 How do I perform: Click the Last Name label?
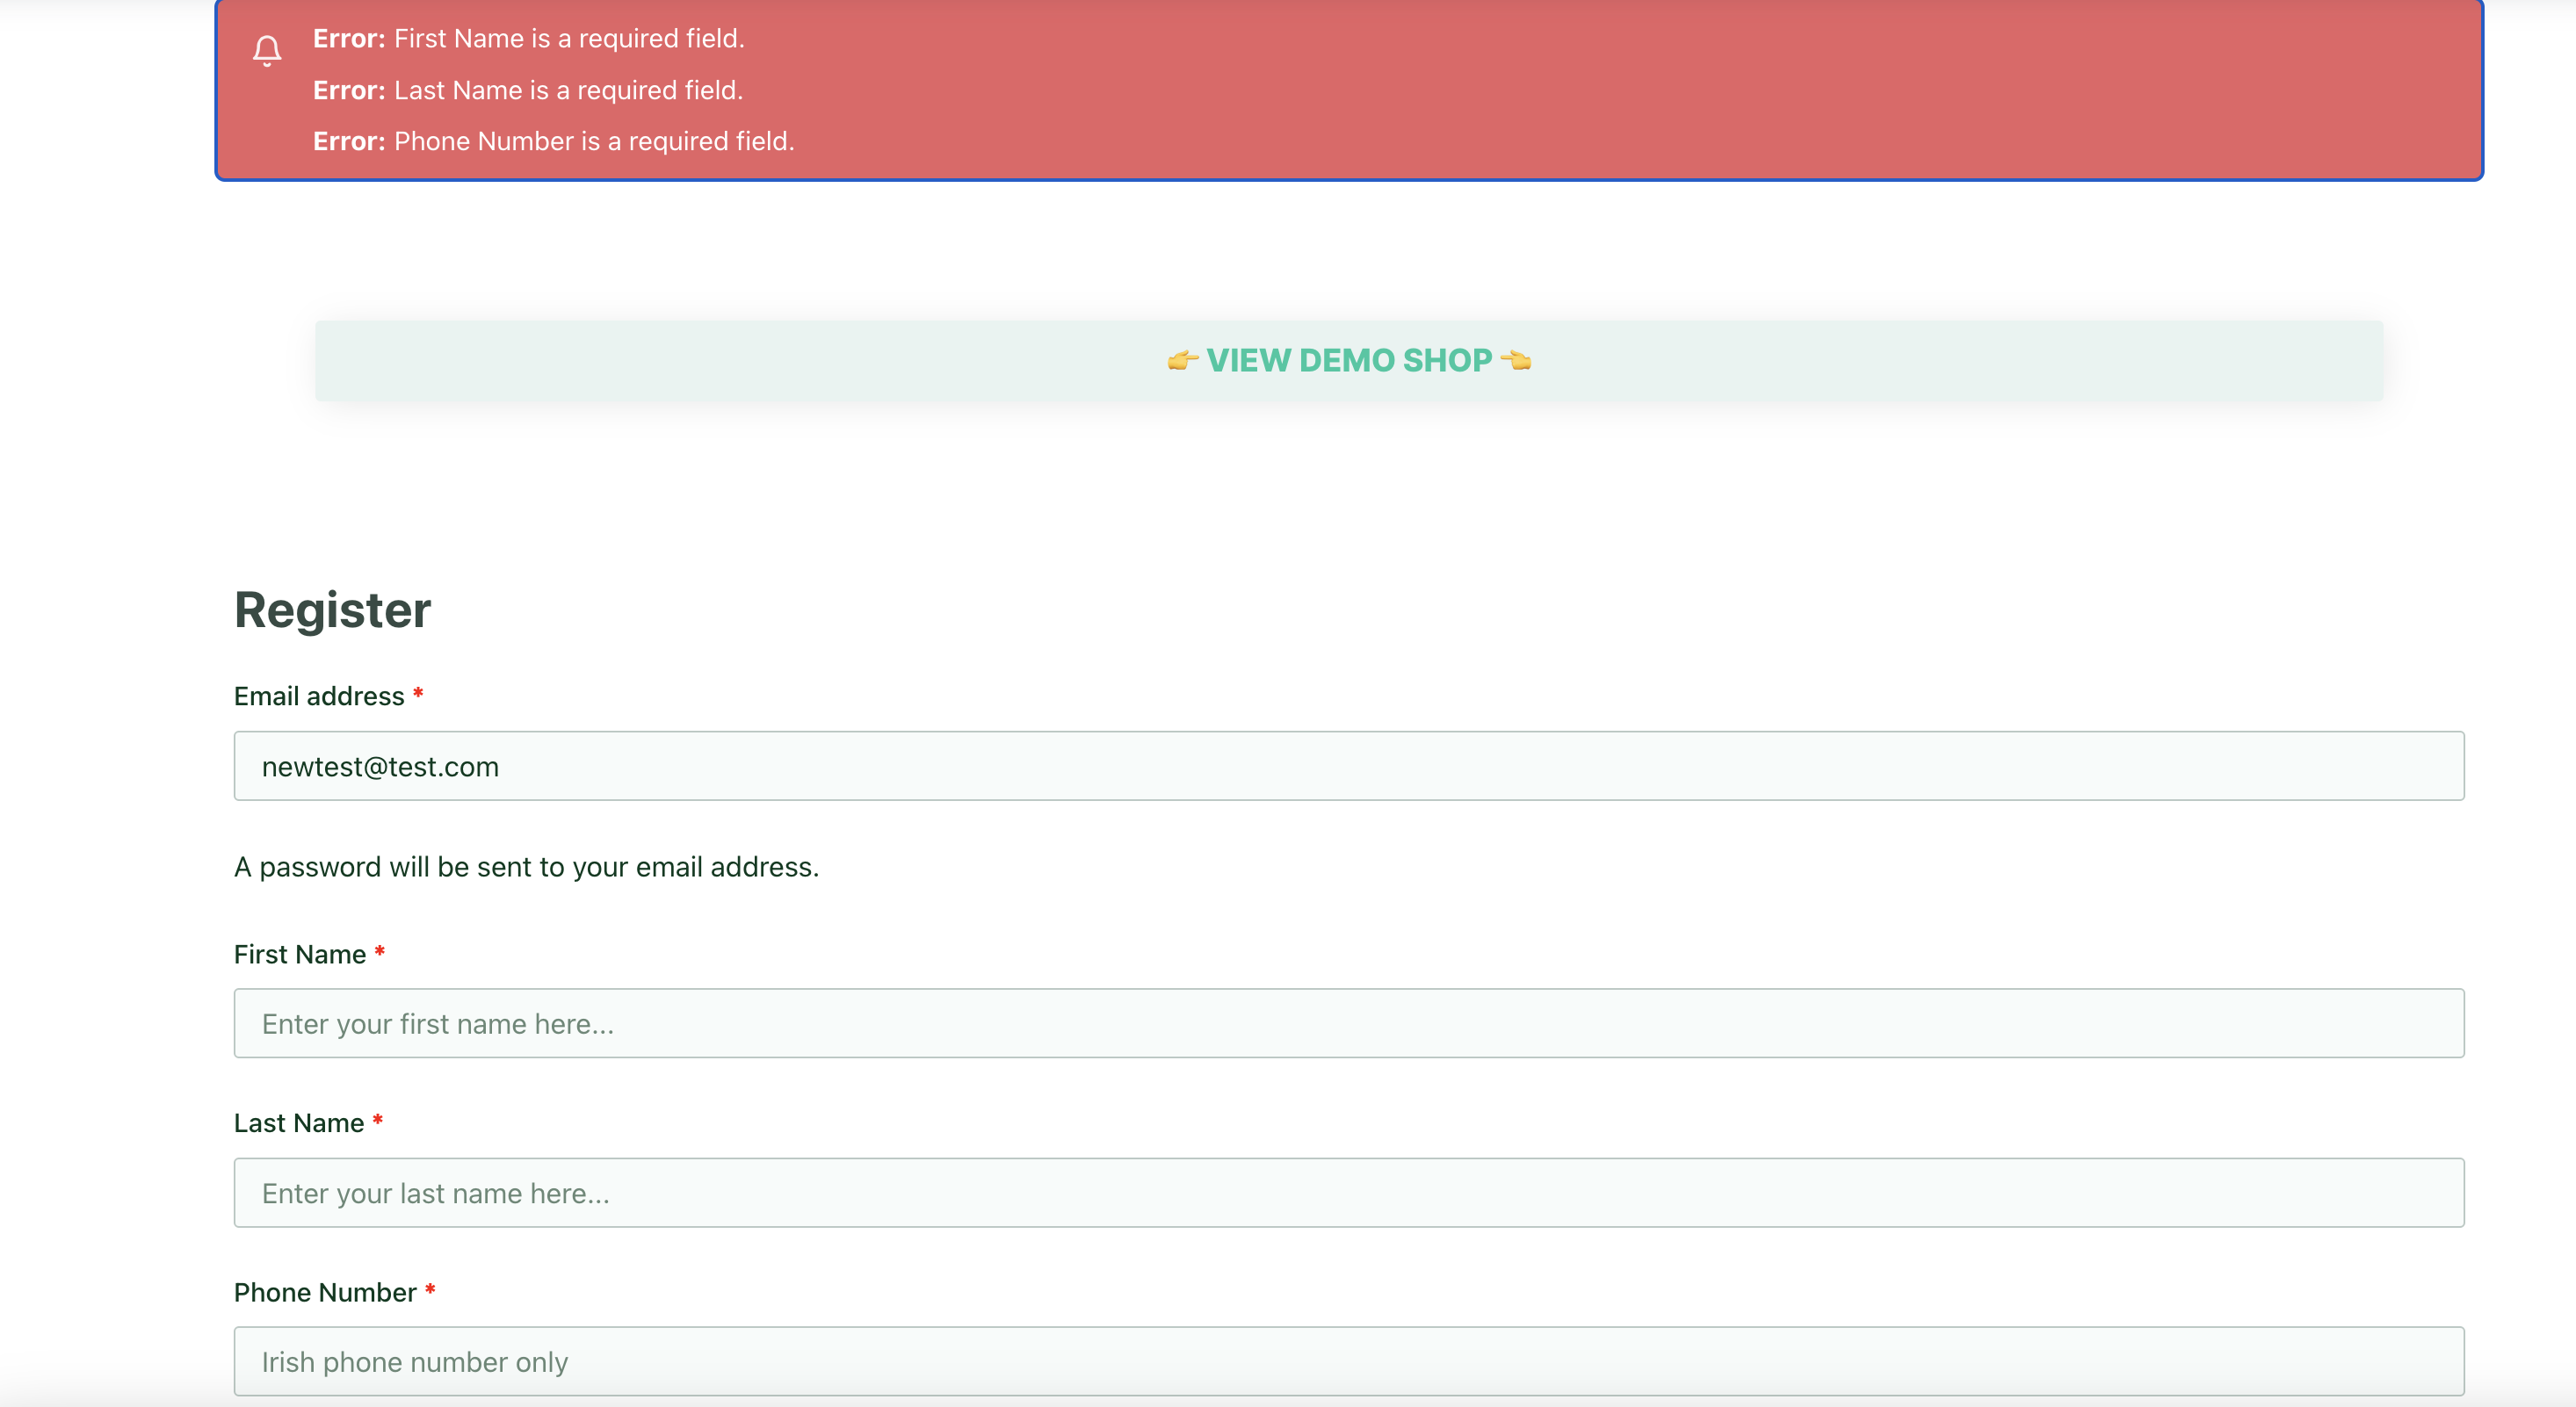click(299, 1123)
